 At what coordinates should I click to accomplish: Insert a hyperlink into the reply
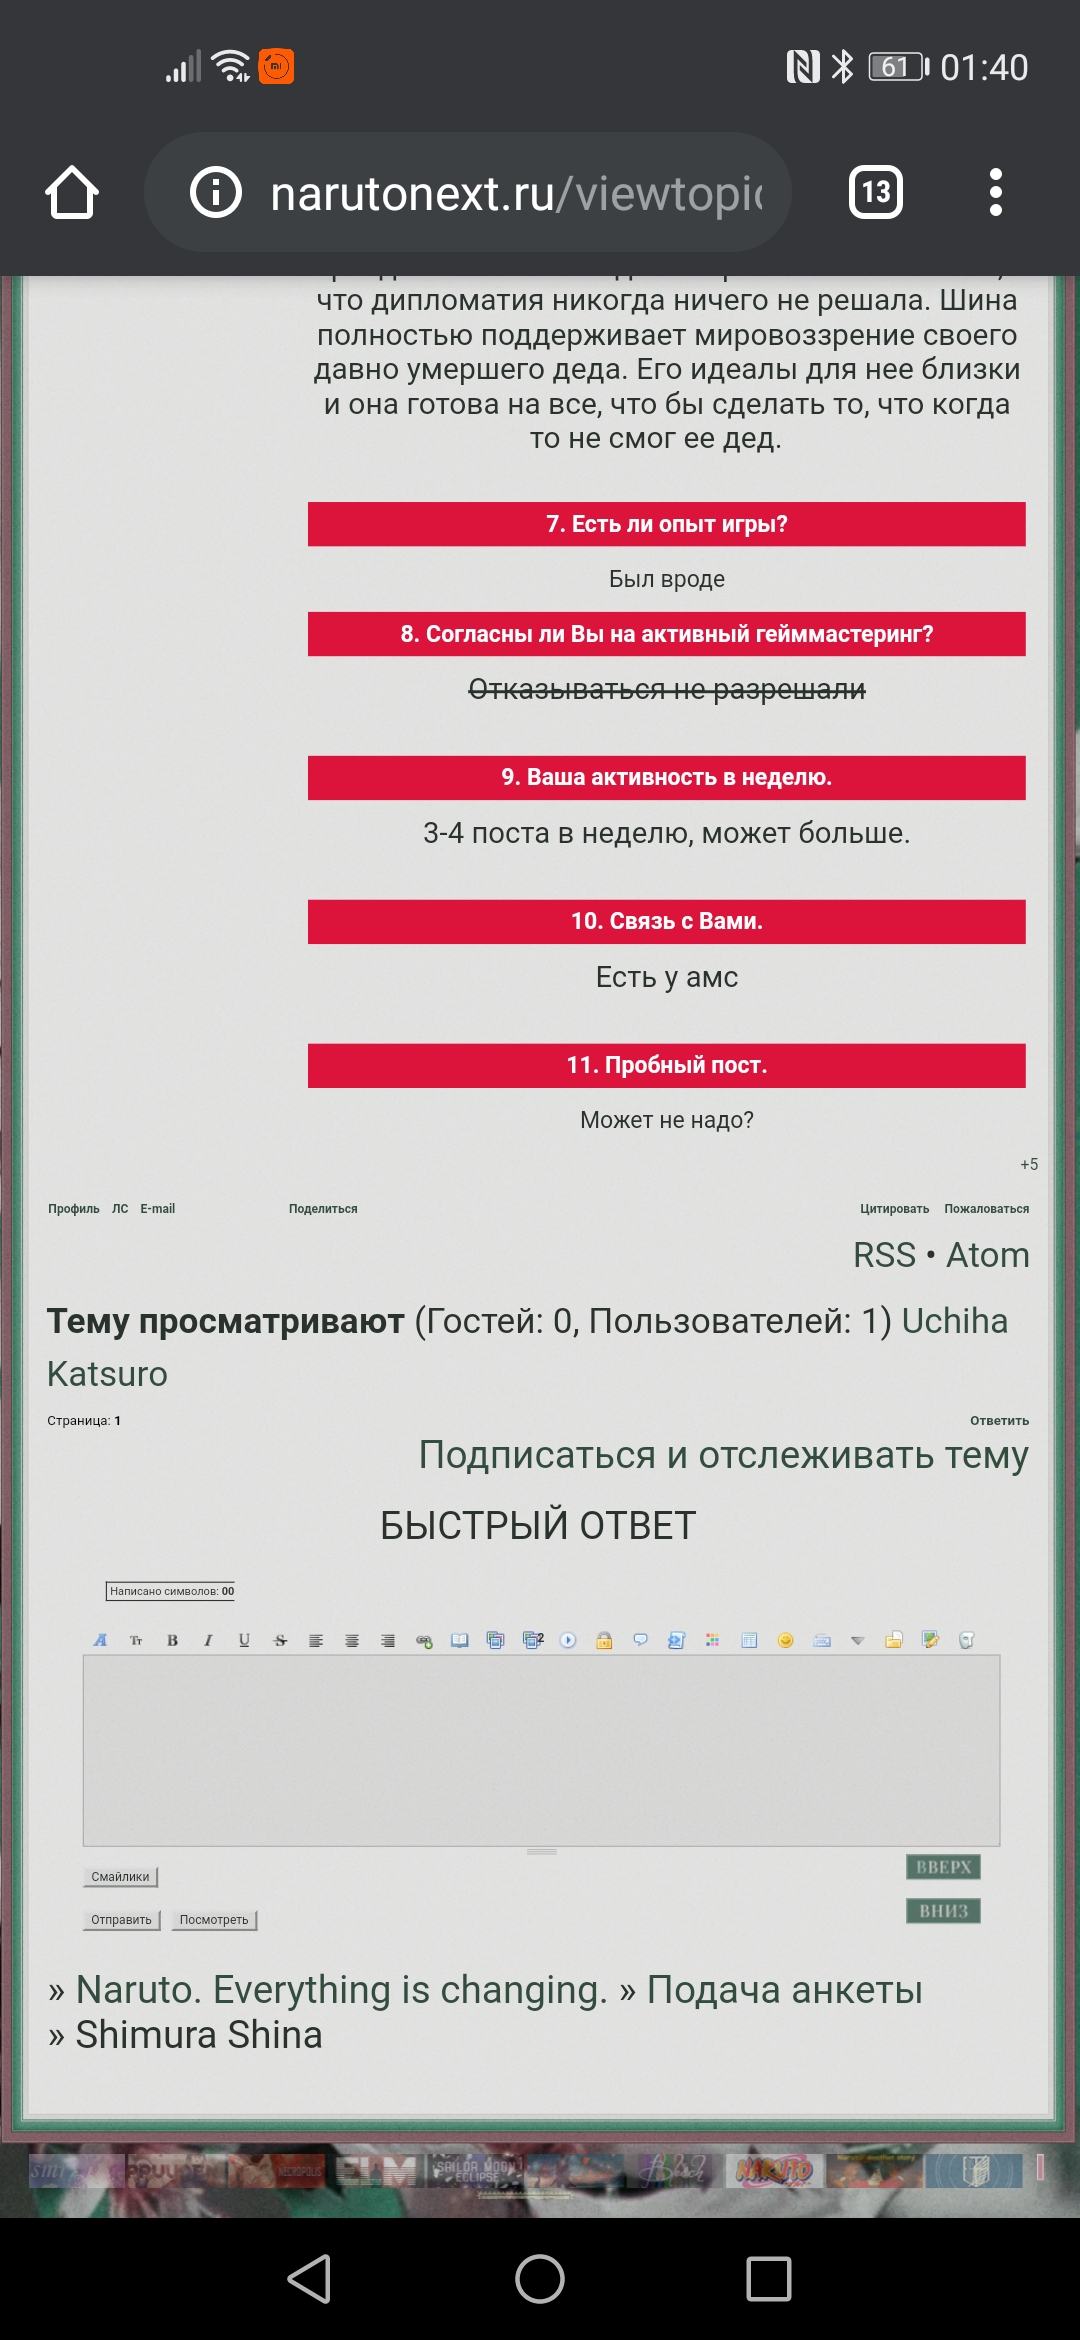pos(424,1640)
